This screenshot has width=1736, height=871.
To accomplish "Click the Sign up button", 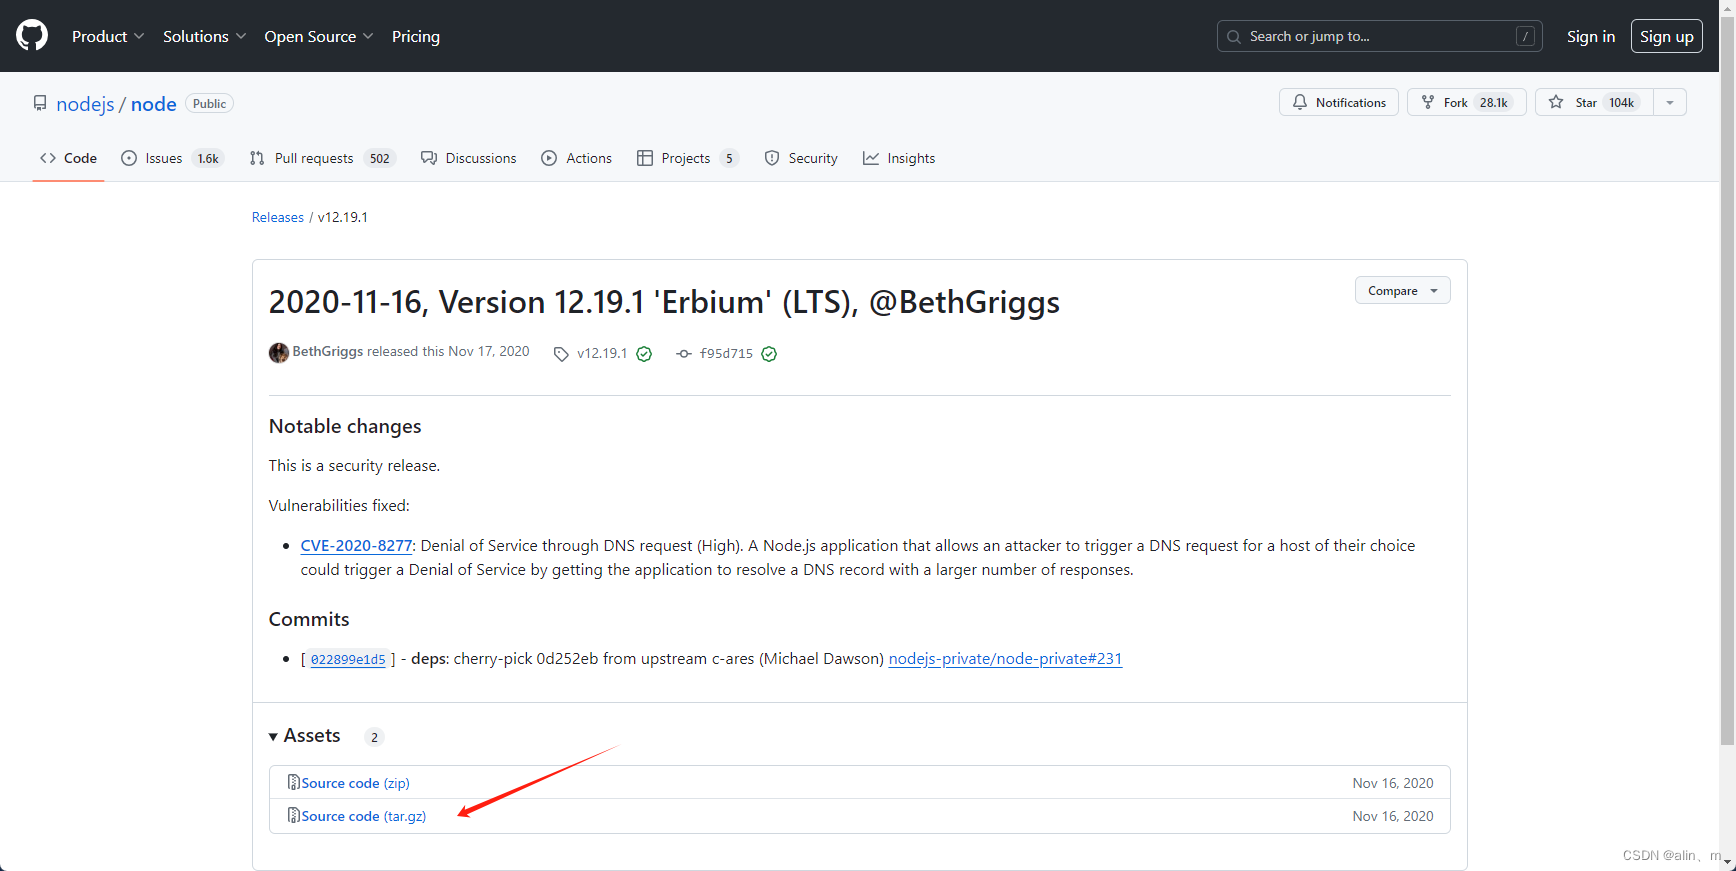I will click(1666, 36).
